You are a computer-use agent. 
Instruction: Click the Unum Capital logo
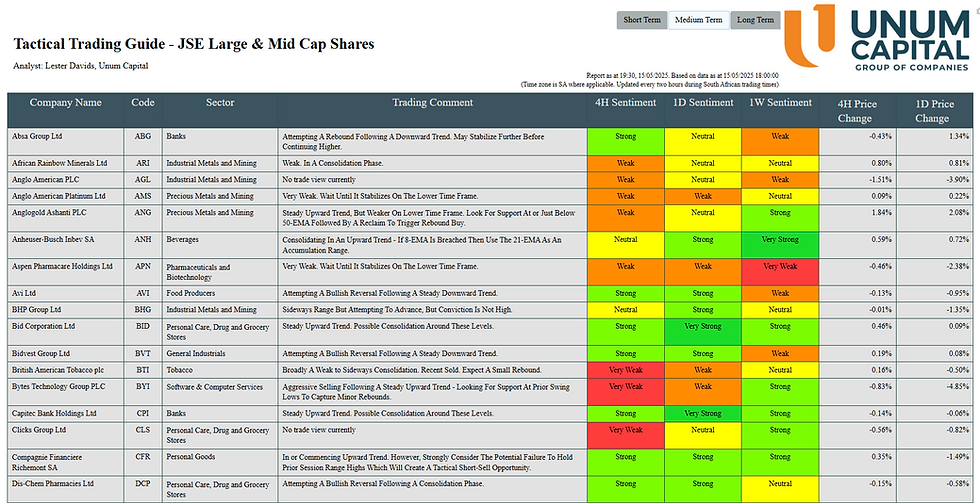879,37
